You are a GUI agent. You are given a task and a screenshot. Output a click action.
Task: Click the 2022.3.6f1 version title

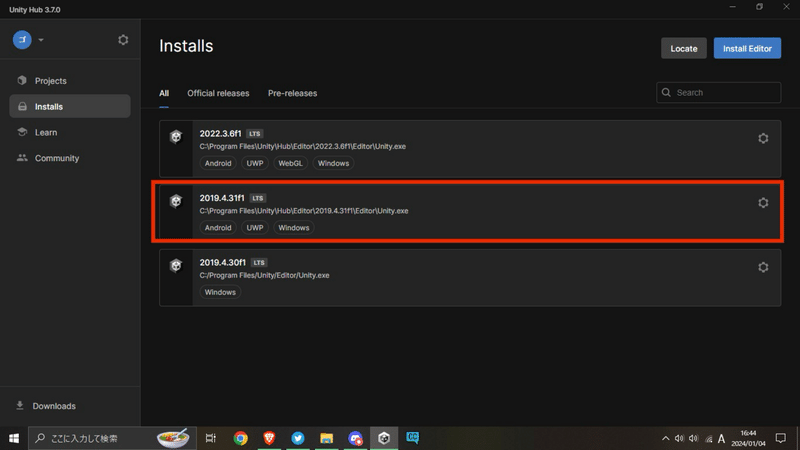pyautogui.click(x=220, y=134)
